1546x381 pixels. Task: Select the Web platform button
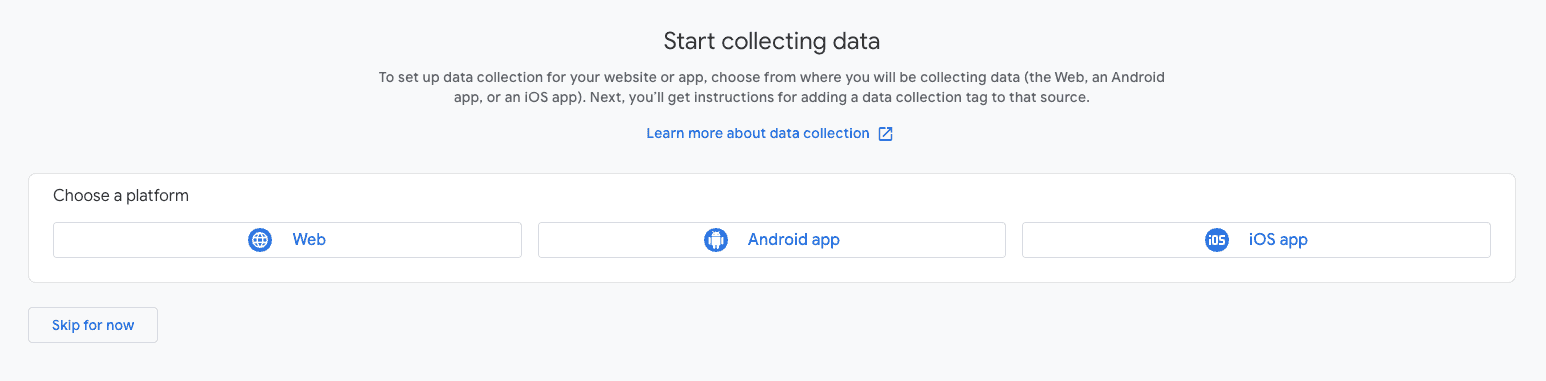287,240
